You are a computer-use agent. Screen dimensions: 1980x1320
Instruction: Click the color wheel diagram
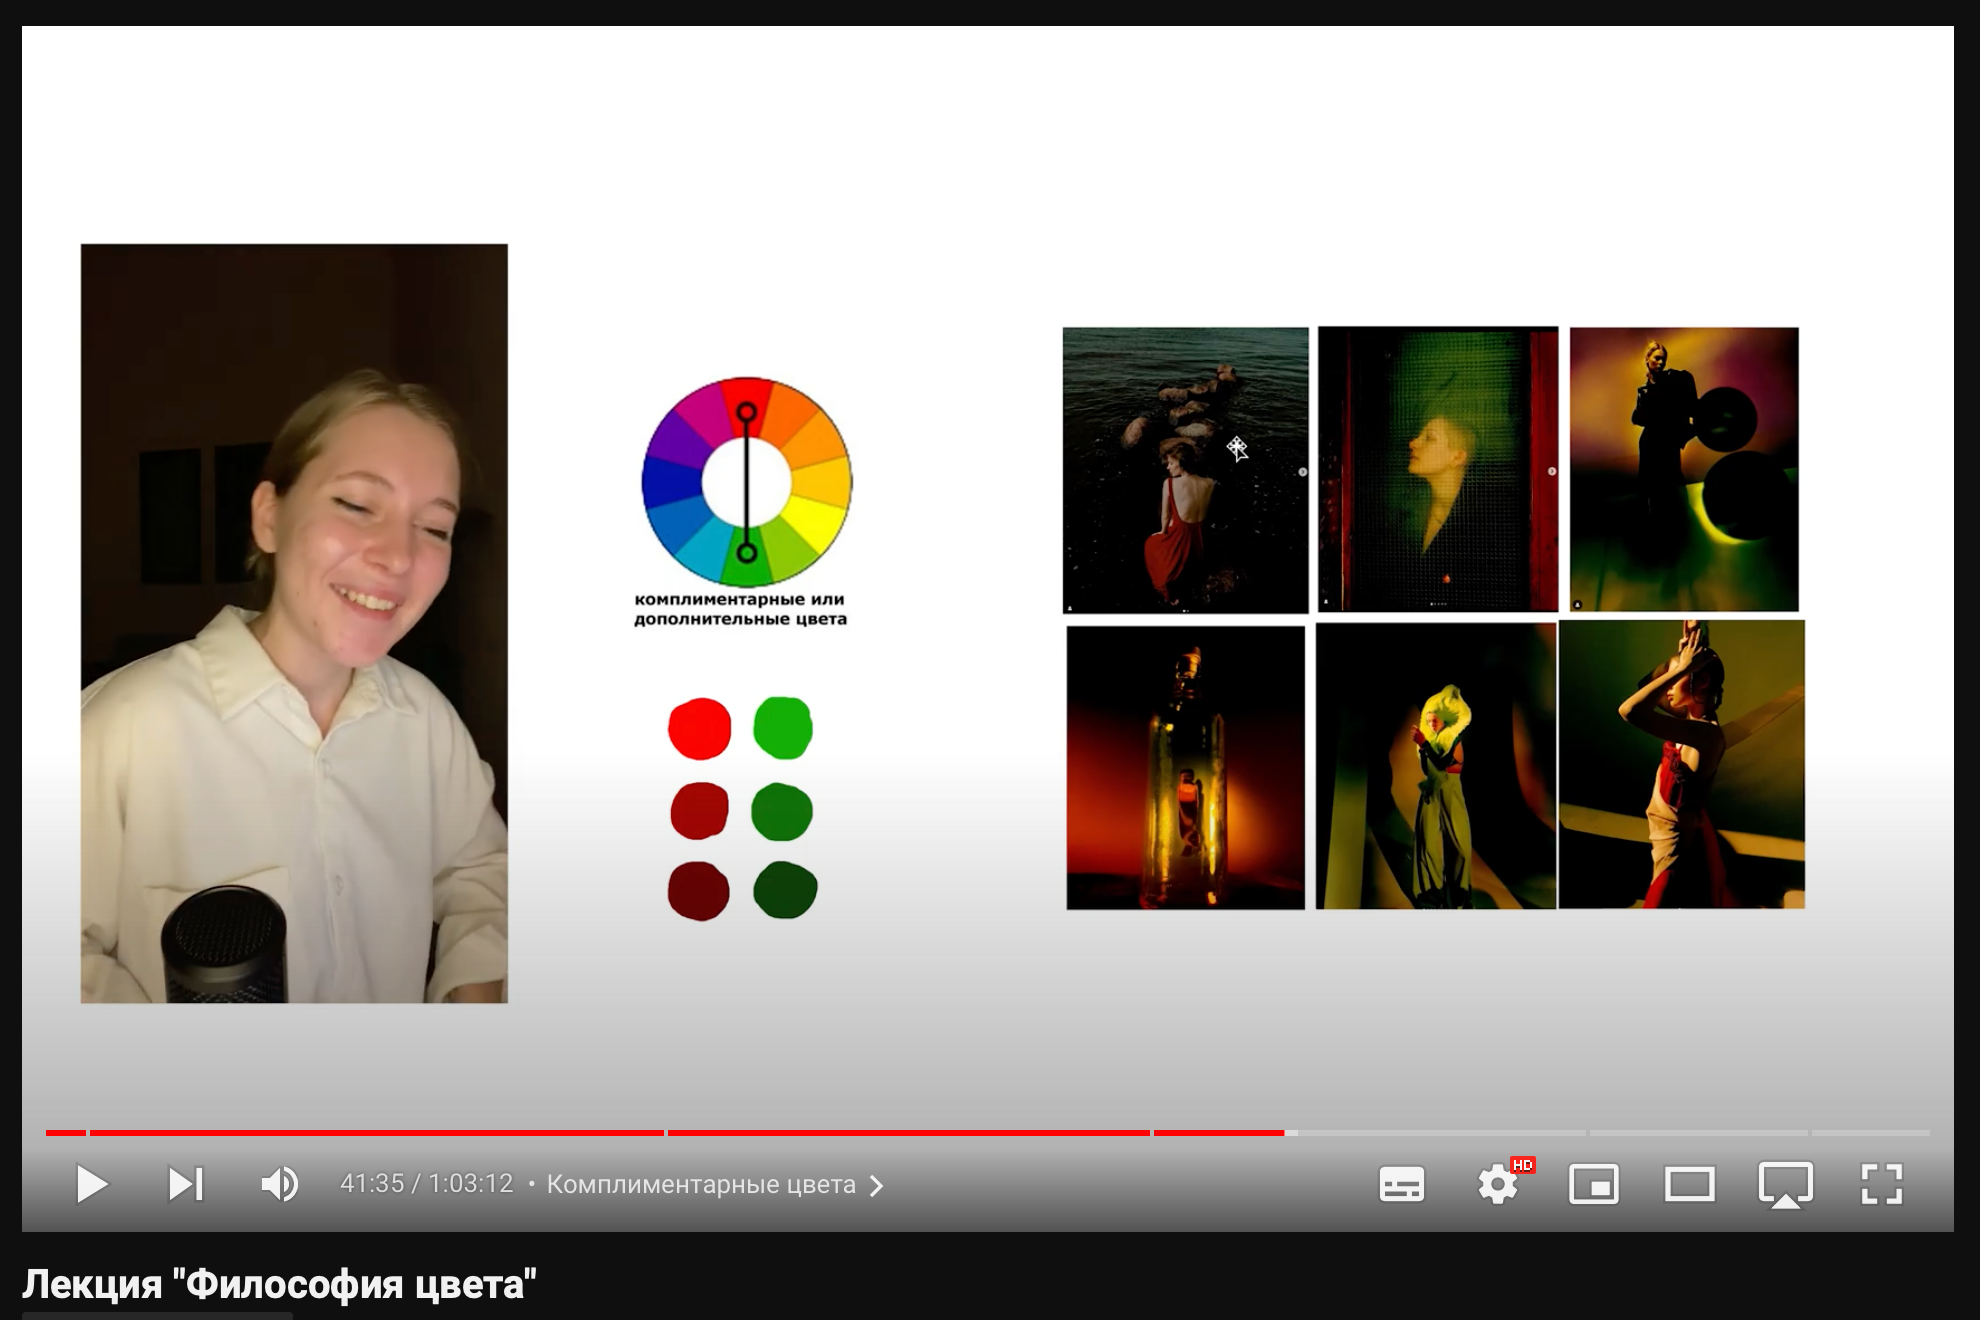tap(747, 482)
